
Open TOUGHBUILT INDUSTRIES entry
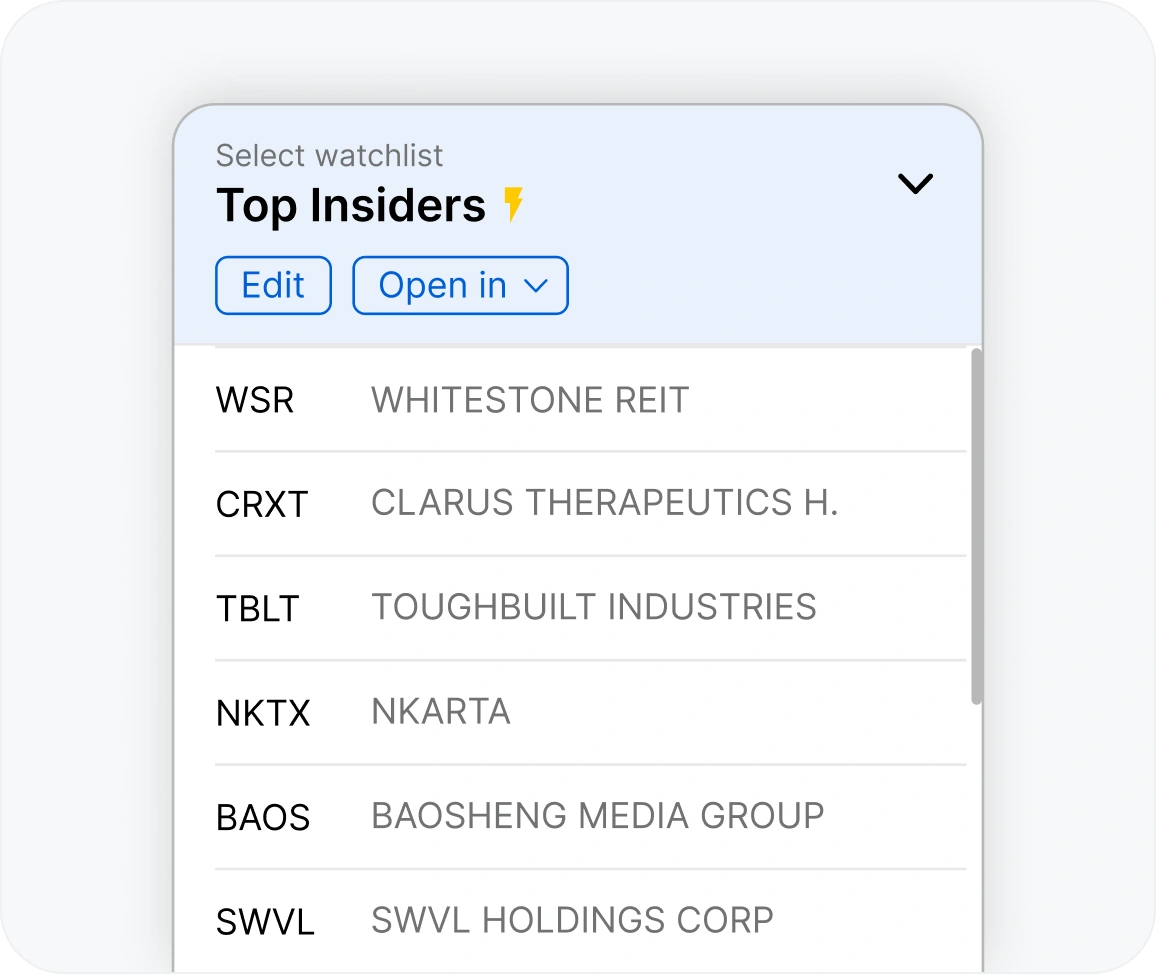click(594, 607)
